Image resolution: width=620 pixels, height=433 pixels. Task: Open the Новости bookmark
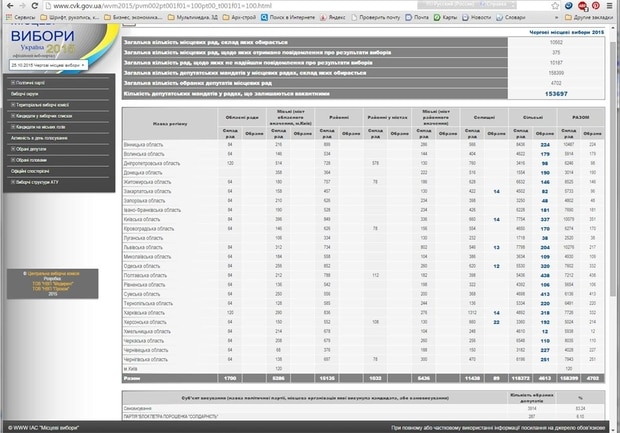coord(486,18)
